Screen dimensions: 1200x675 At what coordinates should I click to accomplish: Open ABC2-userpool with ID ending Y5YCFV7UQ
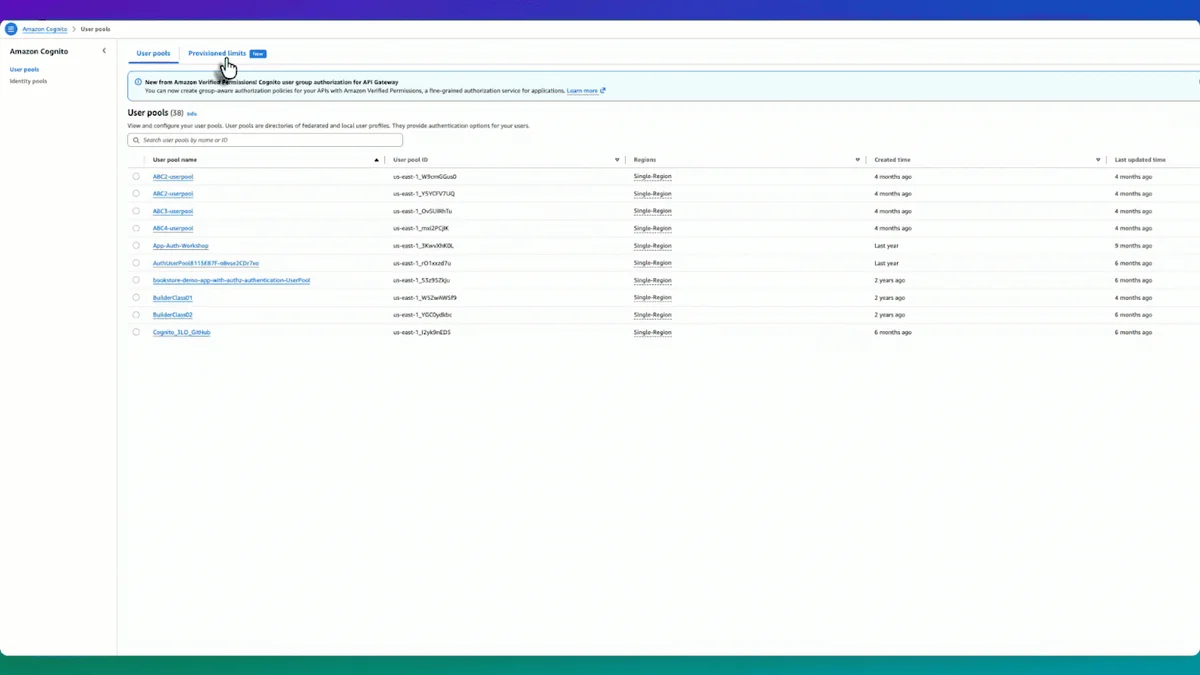click(173, 194)
